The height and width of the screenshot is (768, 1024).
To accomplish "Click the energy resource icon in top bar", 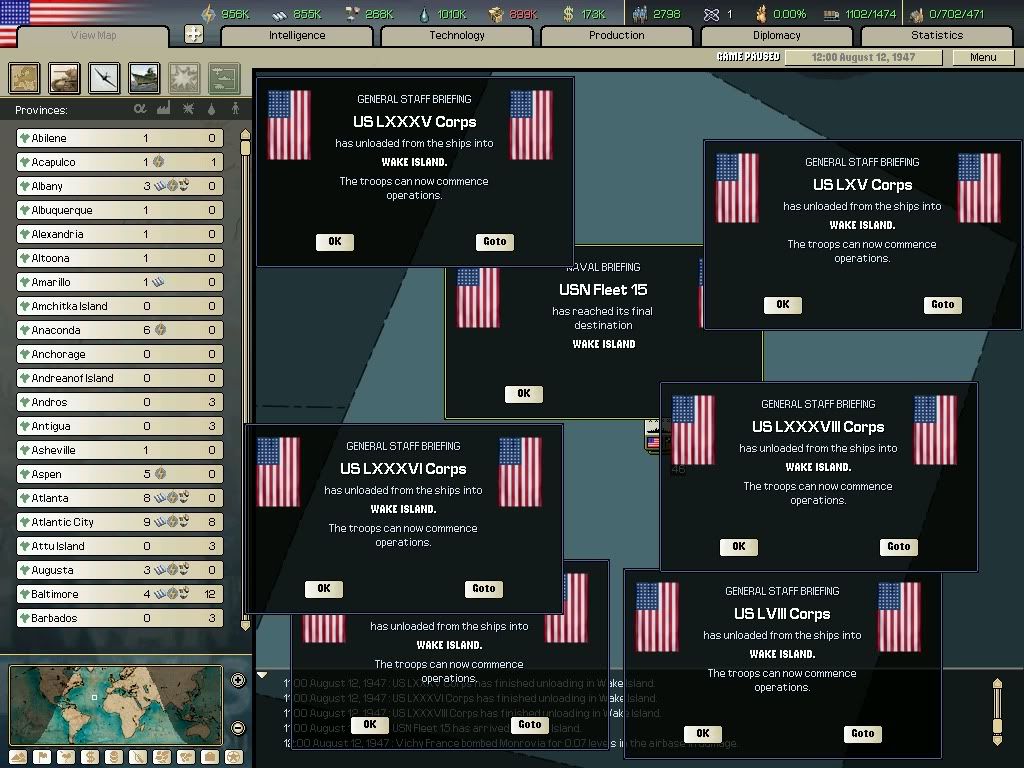I will [208, 13].
